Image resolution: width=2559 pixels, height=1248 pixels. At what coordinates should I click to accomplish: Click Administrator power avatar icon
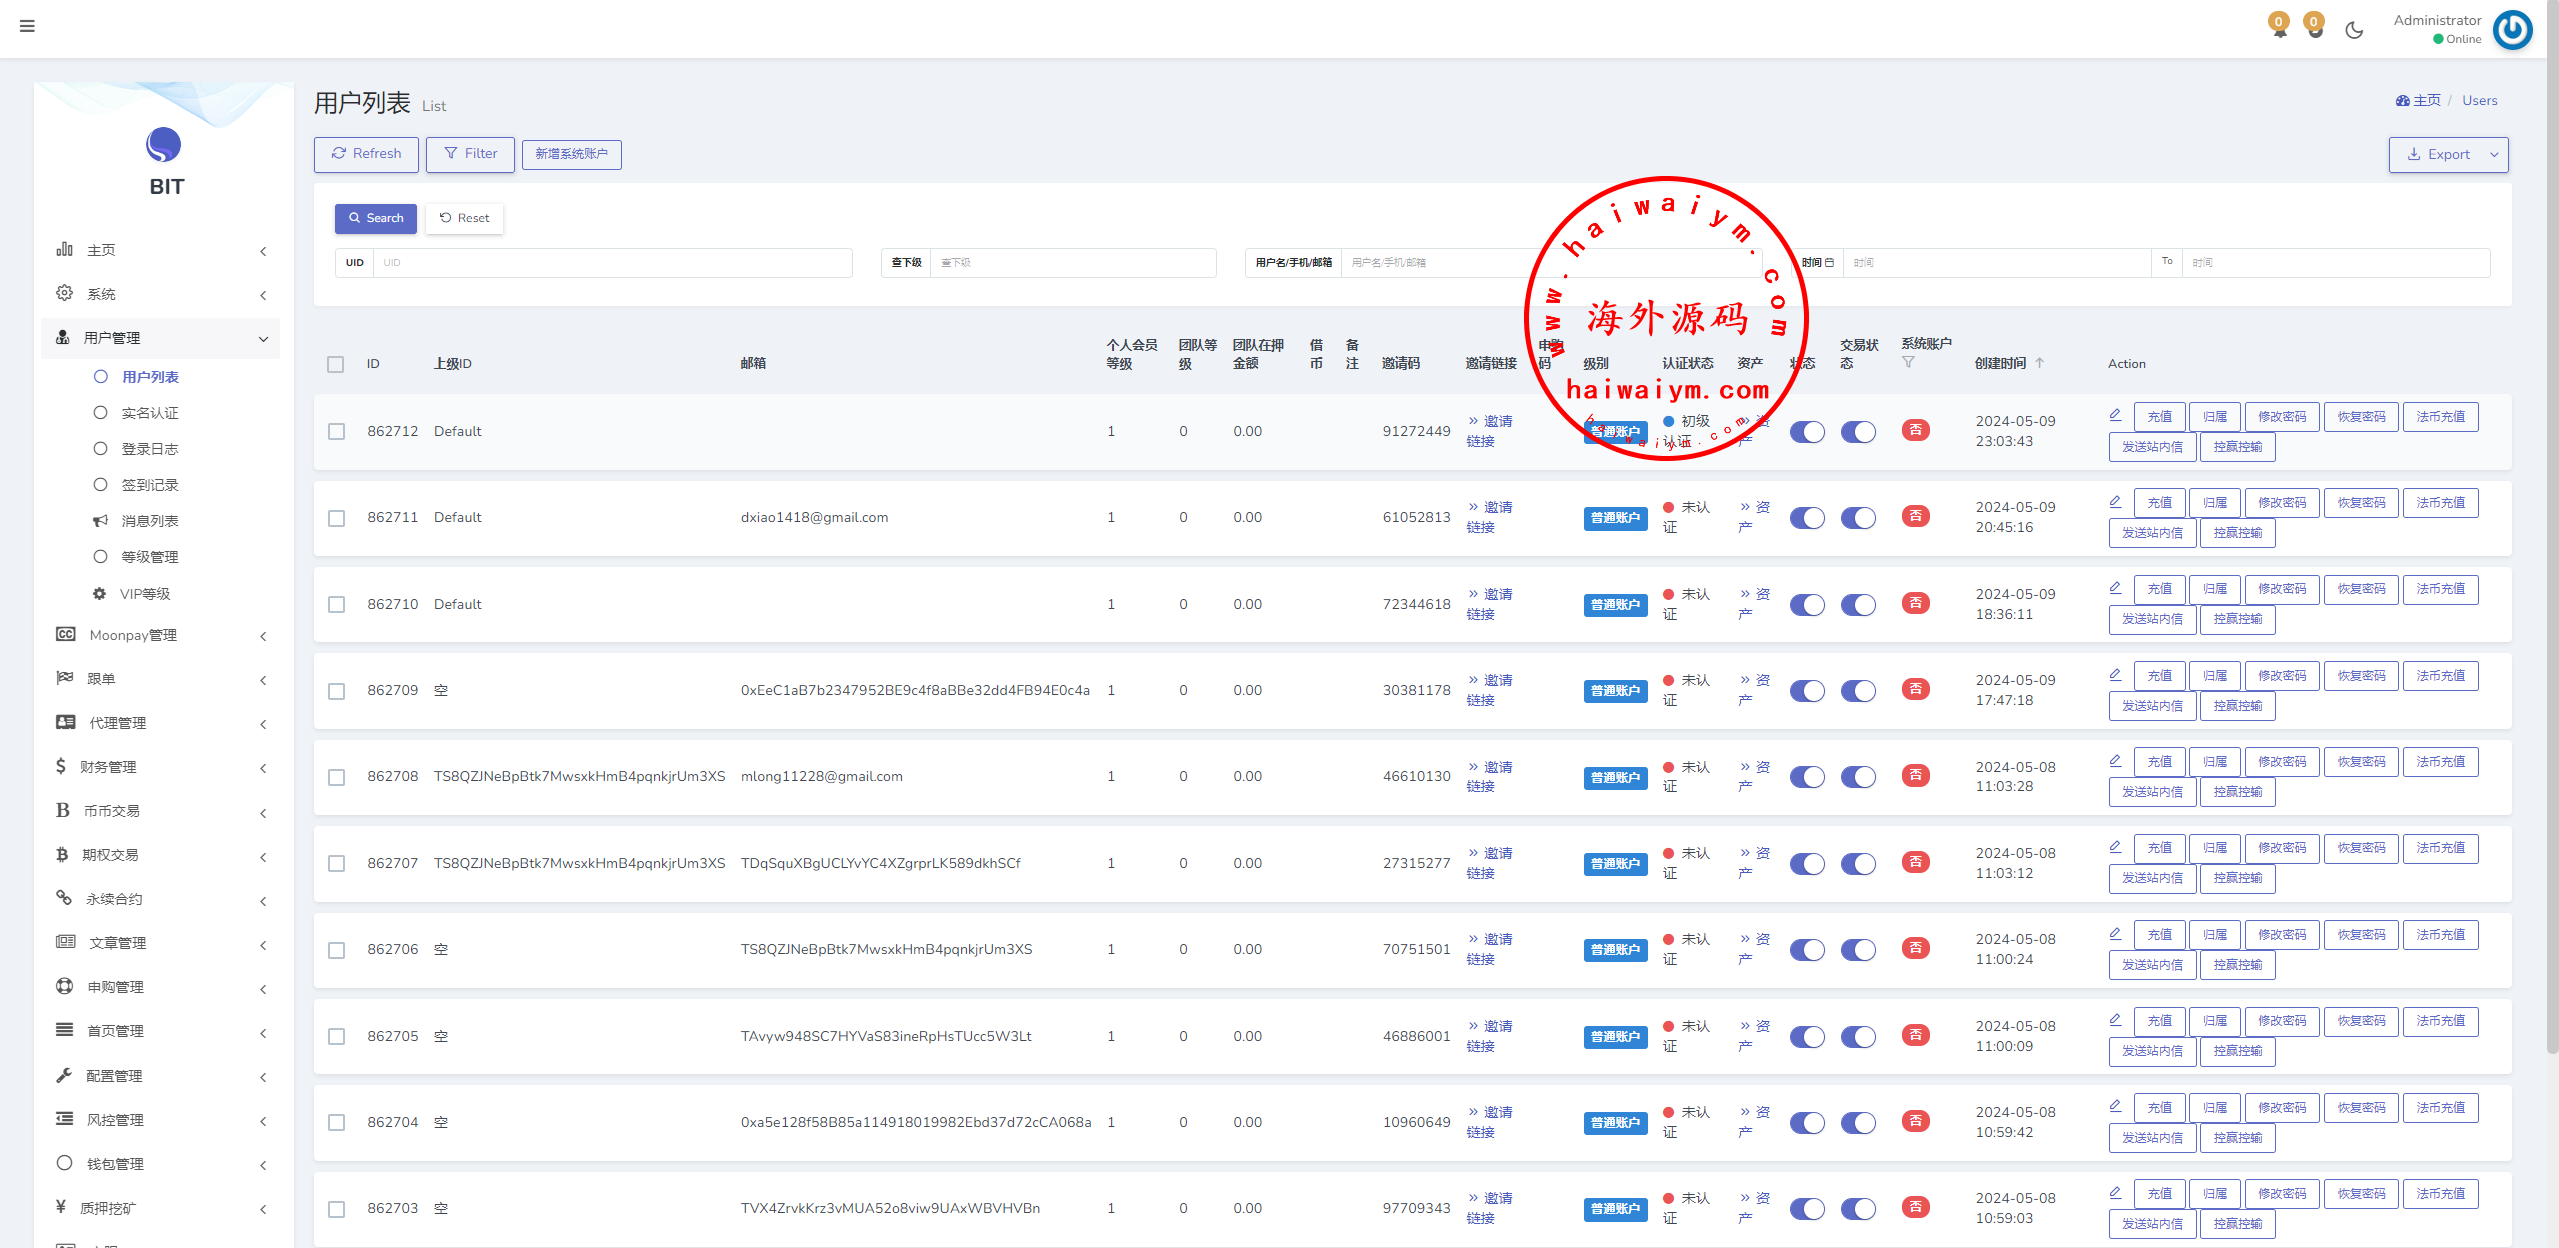click(x=2512, y=29)
